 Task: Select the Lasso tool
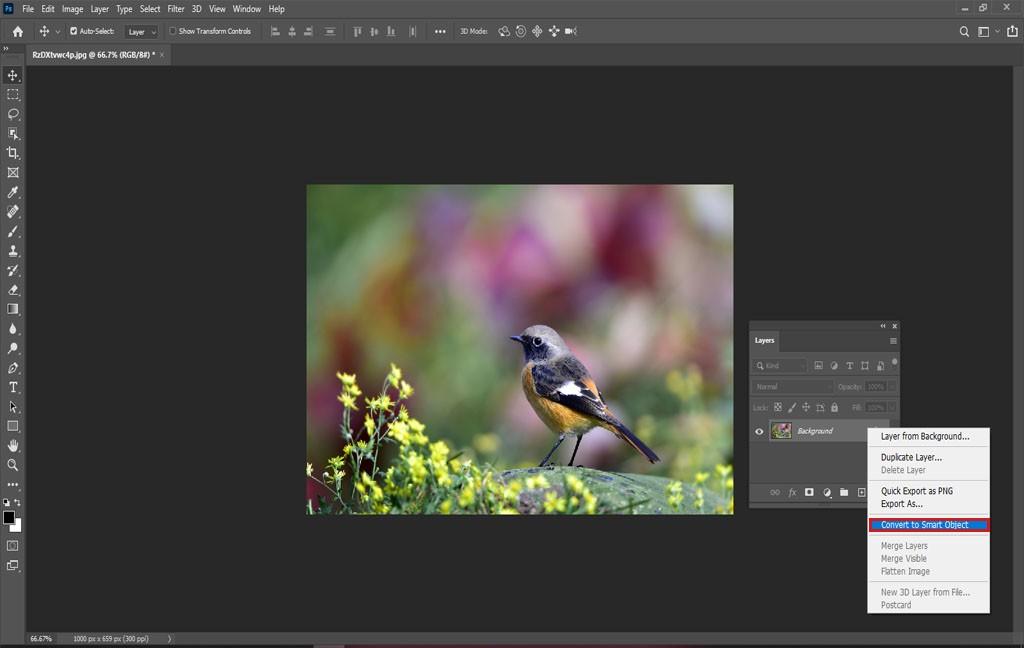tap(12, 114)
